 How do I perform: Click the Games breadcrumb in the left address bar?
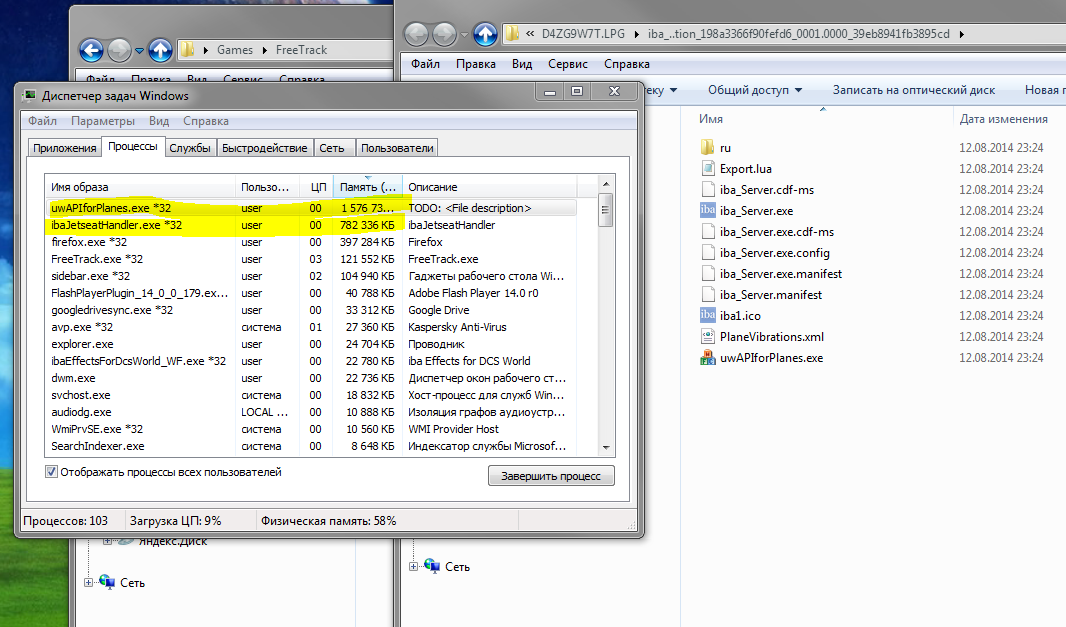pyautogui.click(x=235, y=50)
